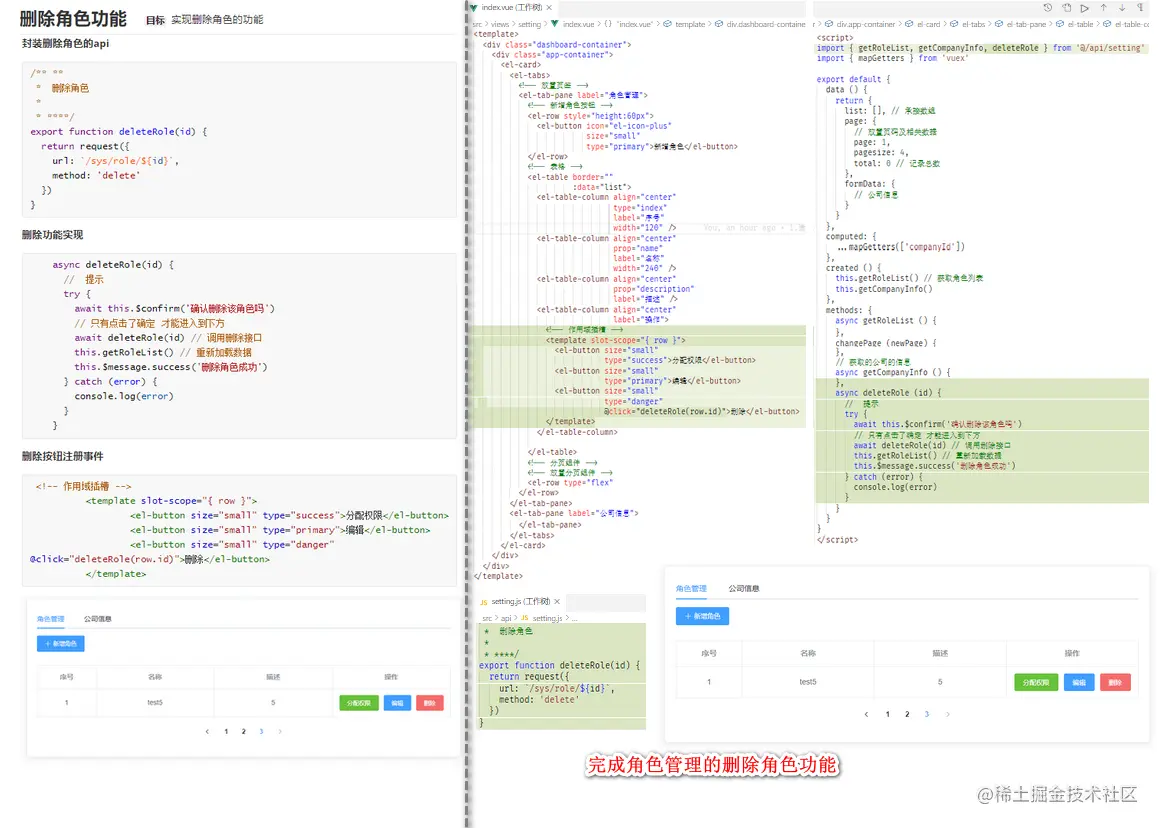This screenshot has height=828, width=1161.
Task: Click 序号 column header in large preview table
Action: [709, 653]
